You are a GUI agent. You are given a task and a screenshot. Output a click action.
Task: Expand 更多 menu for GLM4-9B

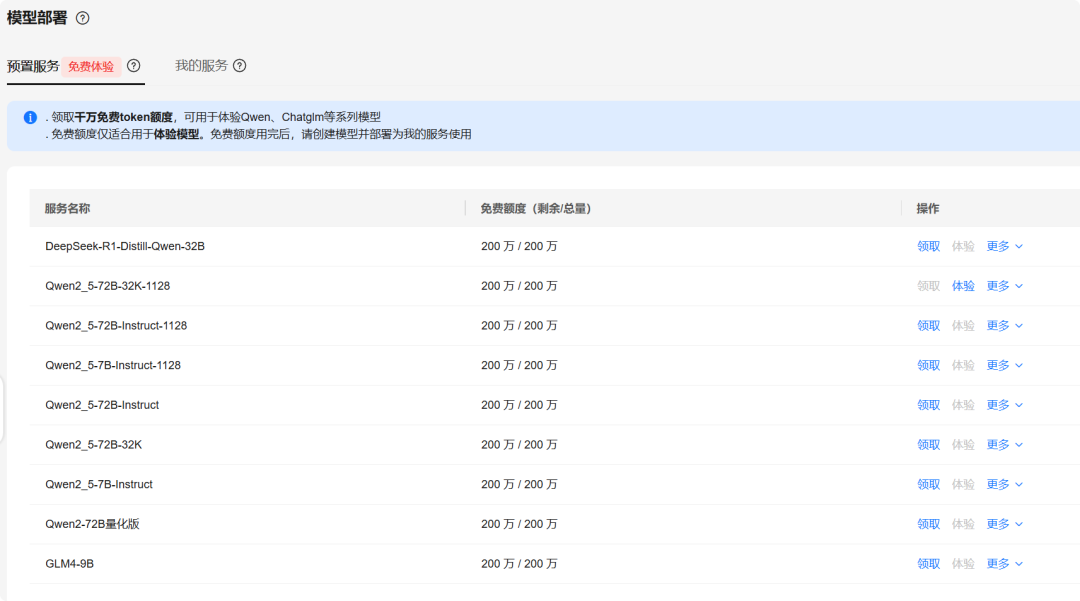[x=1004, y=564]
